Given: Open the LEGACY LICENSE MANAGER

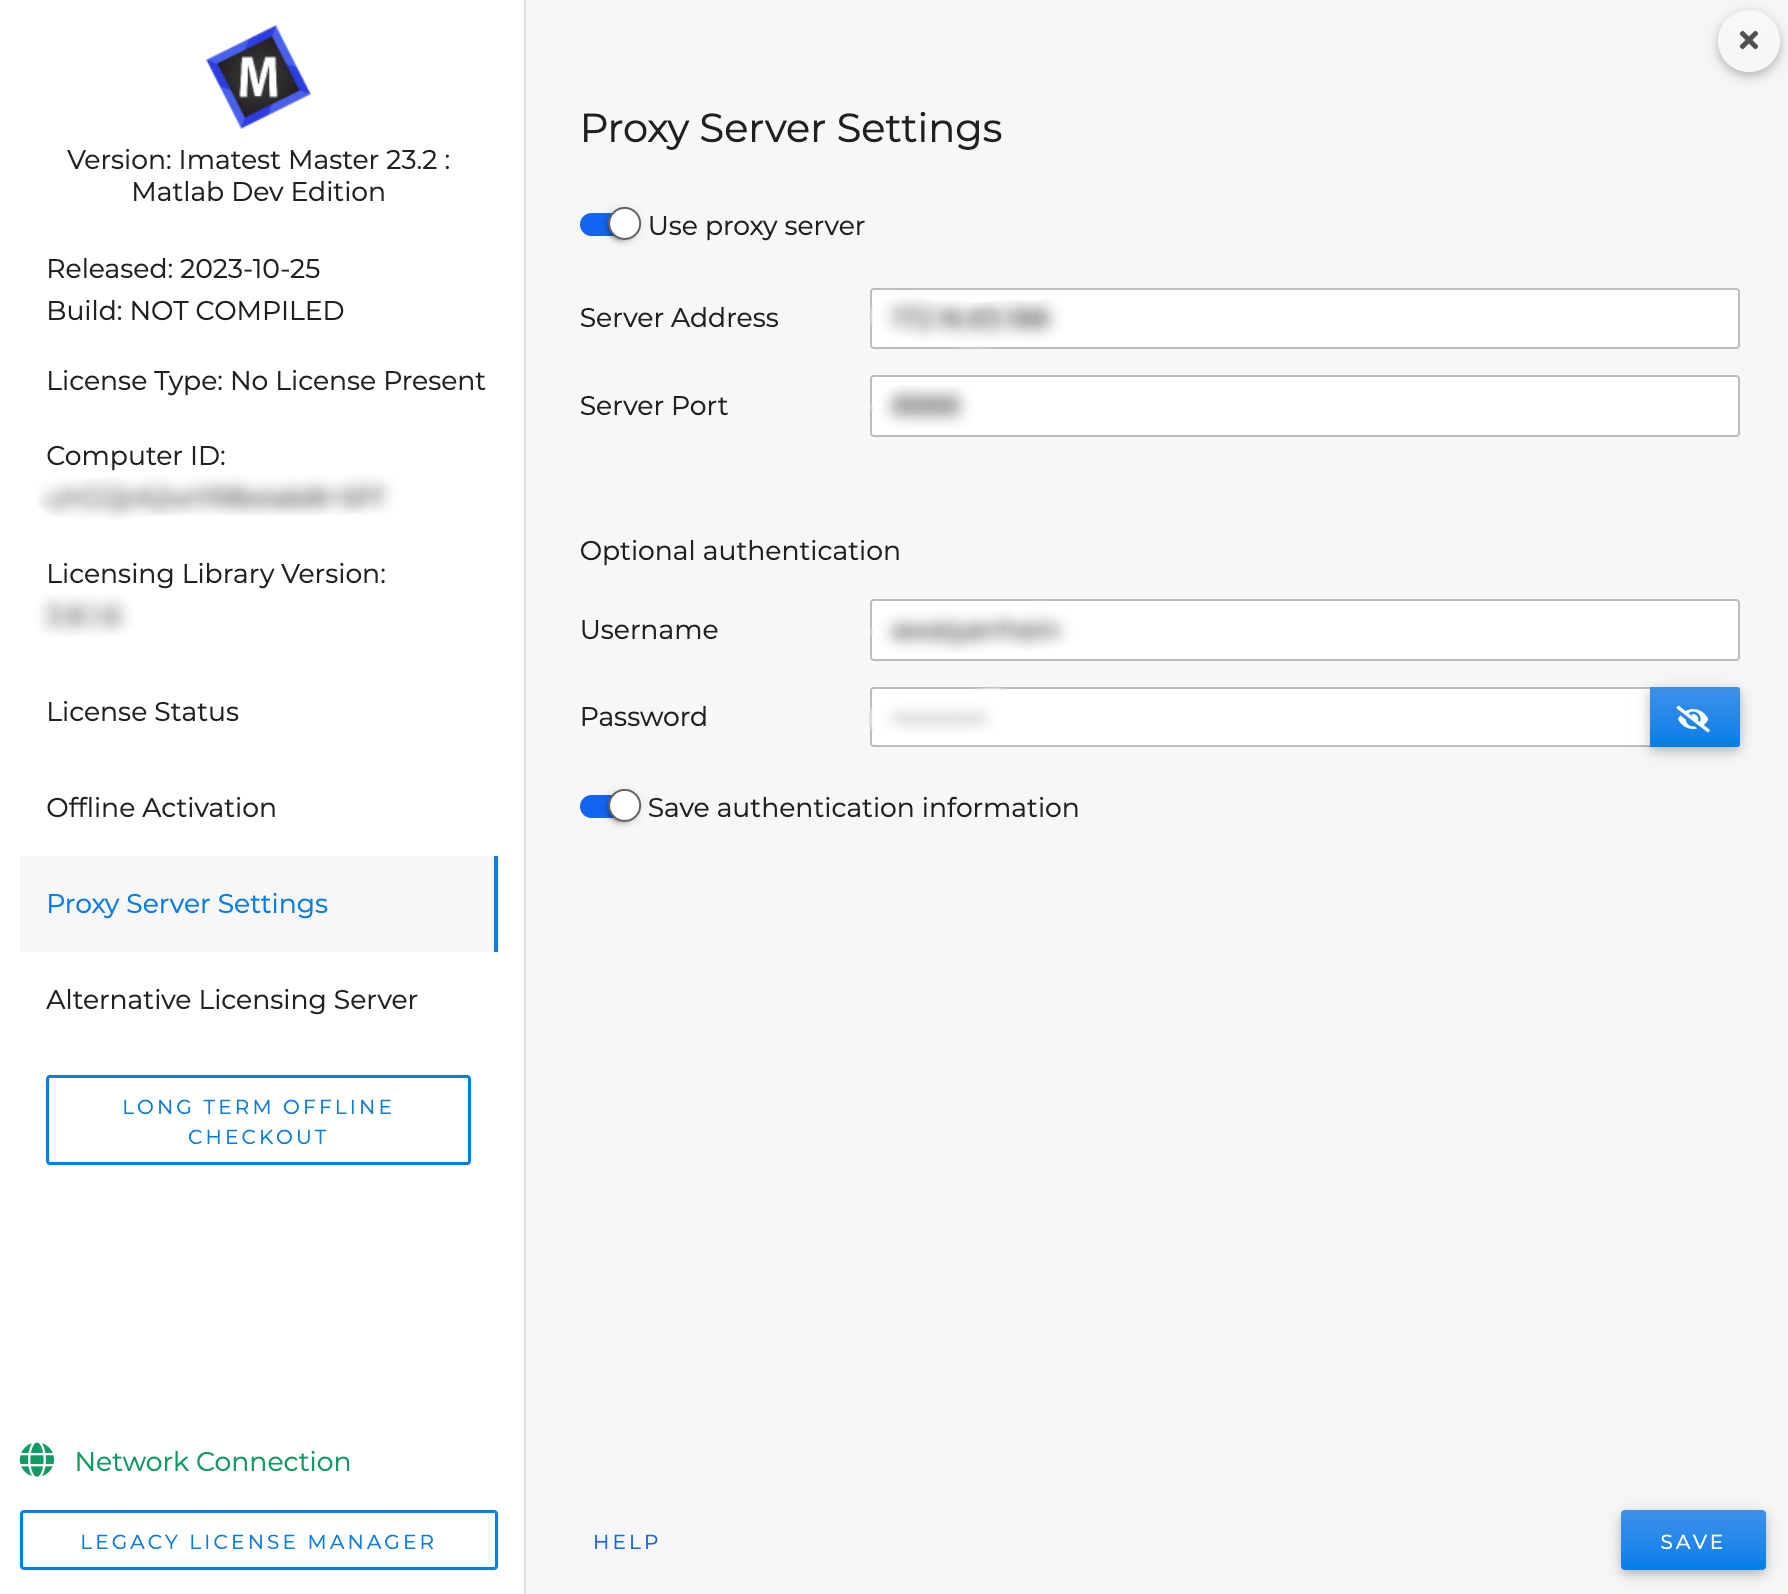Looking at the screenshot, I should pos(258,1540).
